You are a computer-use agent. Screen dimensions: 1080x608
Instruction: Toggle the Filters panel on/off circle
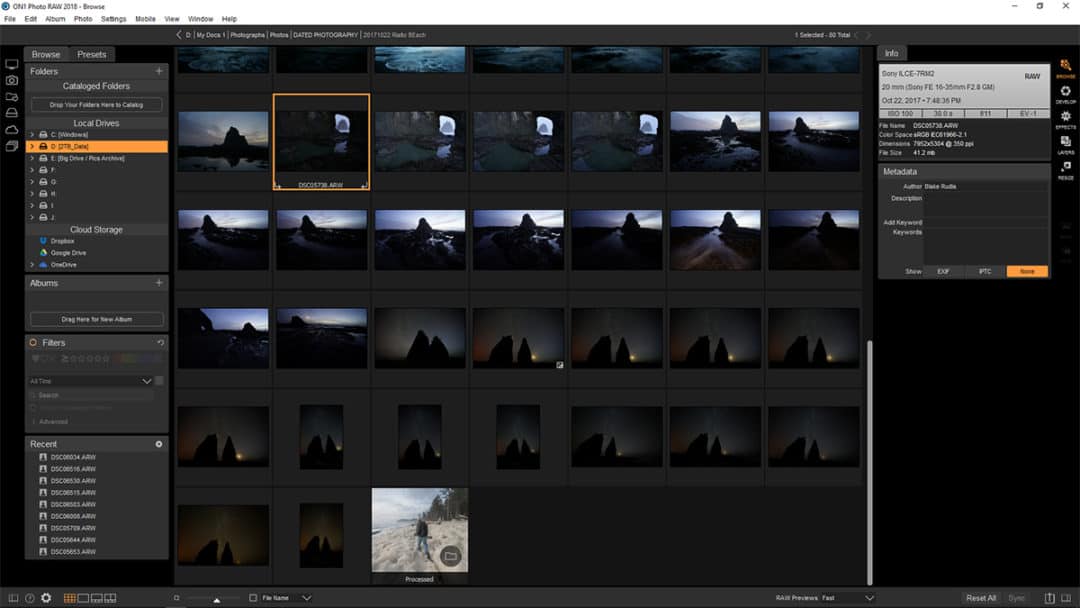click(x=33, y=342)
